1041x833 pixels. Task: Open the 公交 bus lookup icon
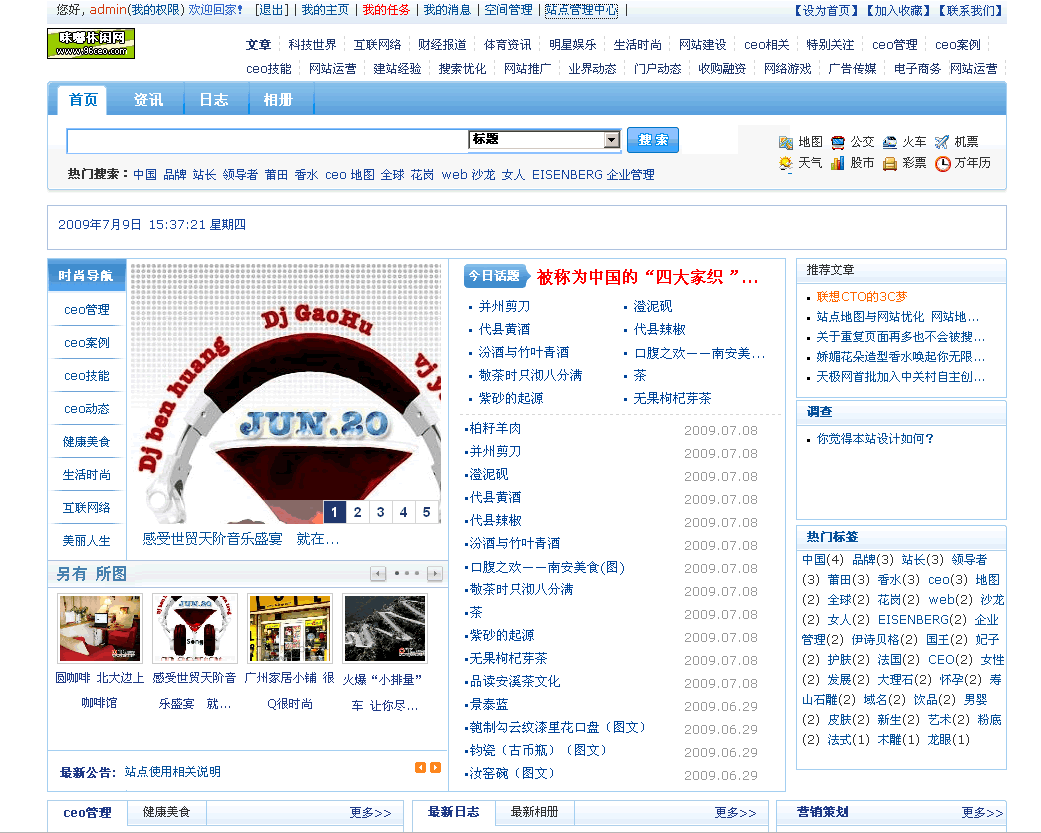click(x=838, y=142)
